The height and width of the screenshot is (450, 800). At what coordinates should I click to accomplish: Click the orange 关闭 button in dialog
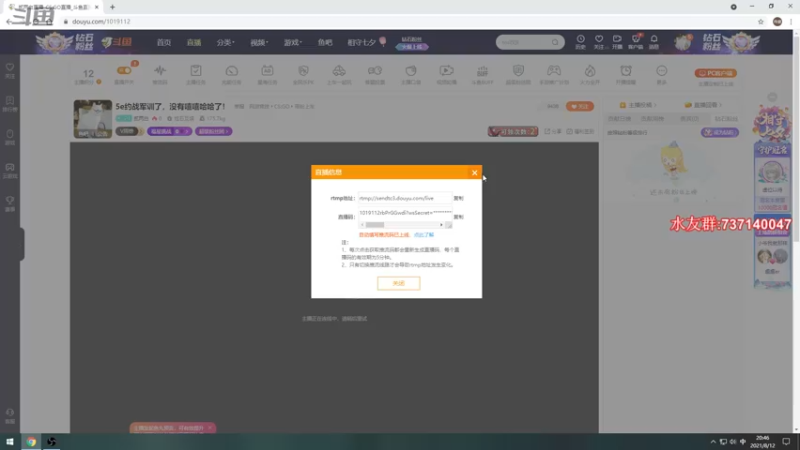point(398,283)
